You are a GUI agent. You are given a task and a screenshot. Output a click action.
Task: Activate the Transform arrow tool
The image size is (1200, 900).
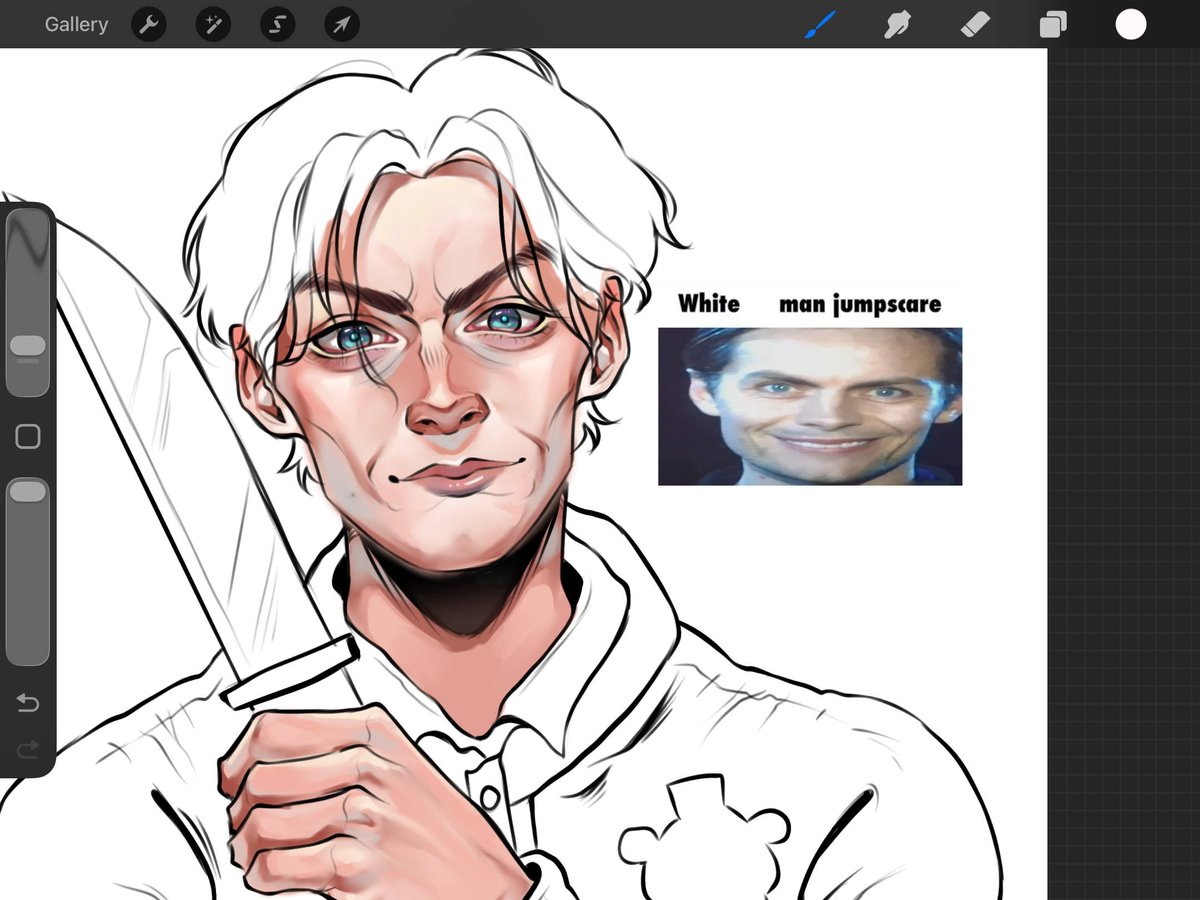[342, 25]
